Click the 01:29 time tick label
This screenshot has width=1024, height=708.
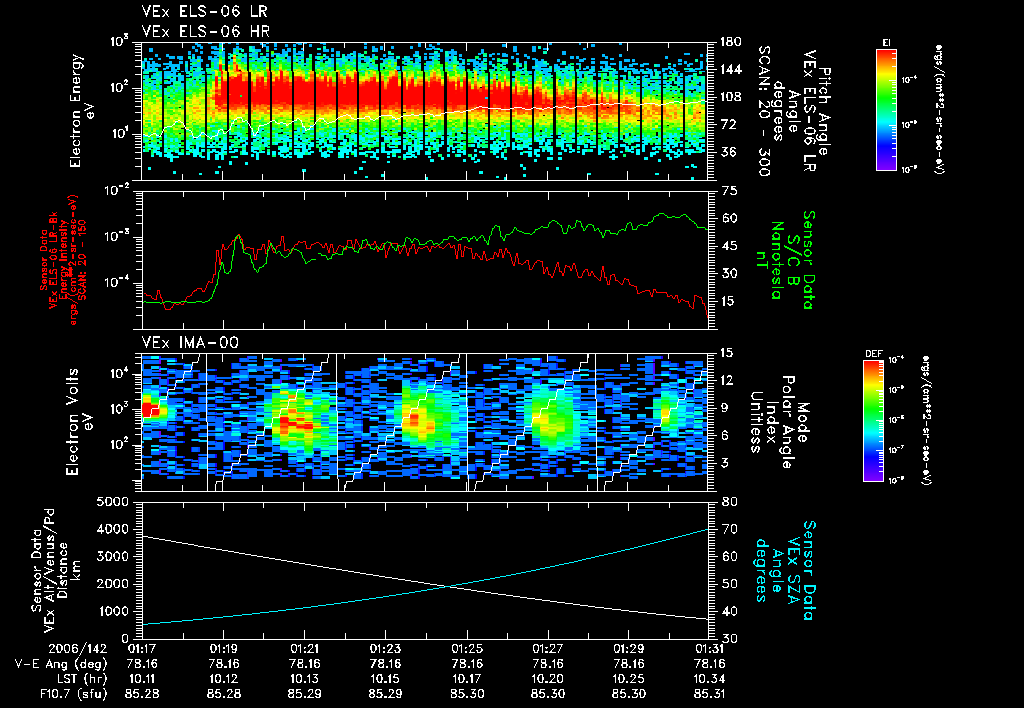[628, 649]
